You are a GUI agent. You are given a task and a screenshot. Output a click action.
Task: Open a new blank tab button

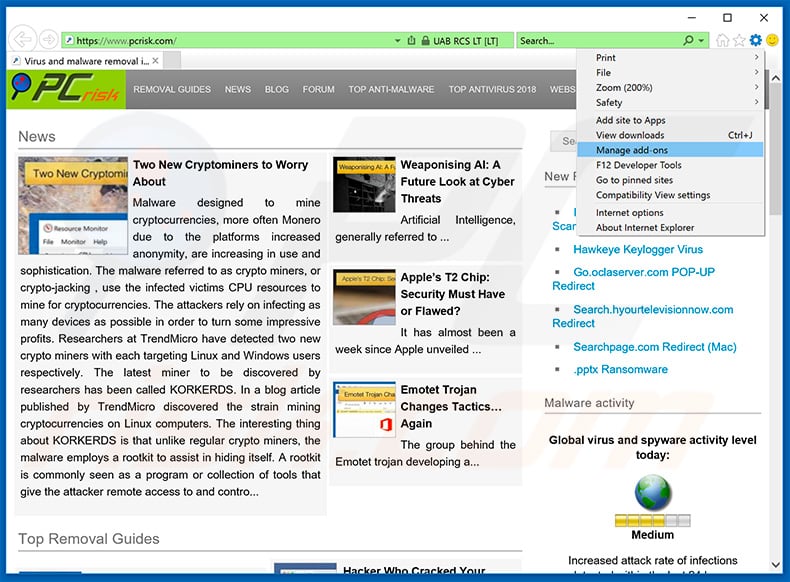(172, 61)
